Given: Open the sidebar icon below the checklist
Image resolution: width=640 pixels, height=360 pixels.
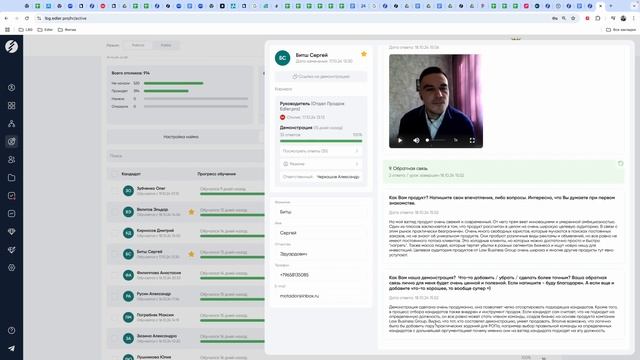Looking at the screenshot, I should pyautogui.click(x=11, y=213).
